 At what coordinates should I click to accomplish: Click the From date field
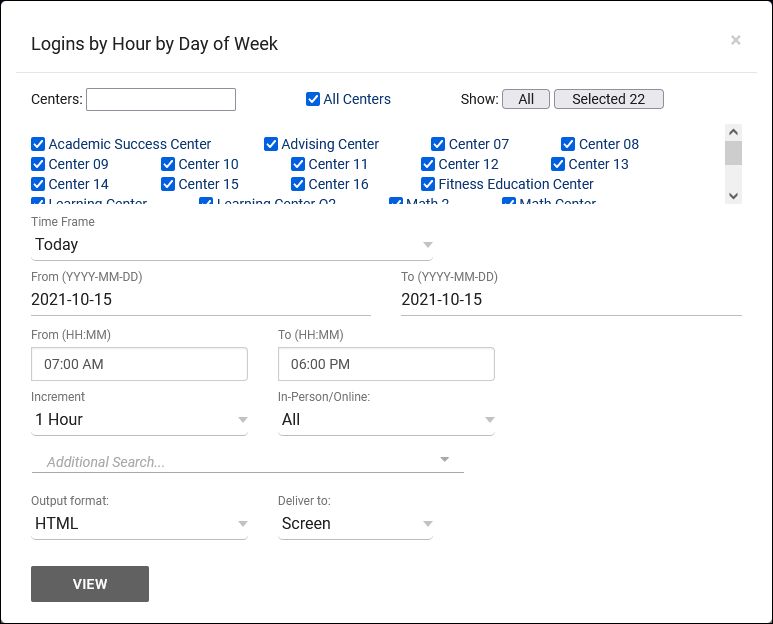click(x=200, y=300)
